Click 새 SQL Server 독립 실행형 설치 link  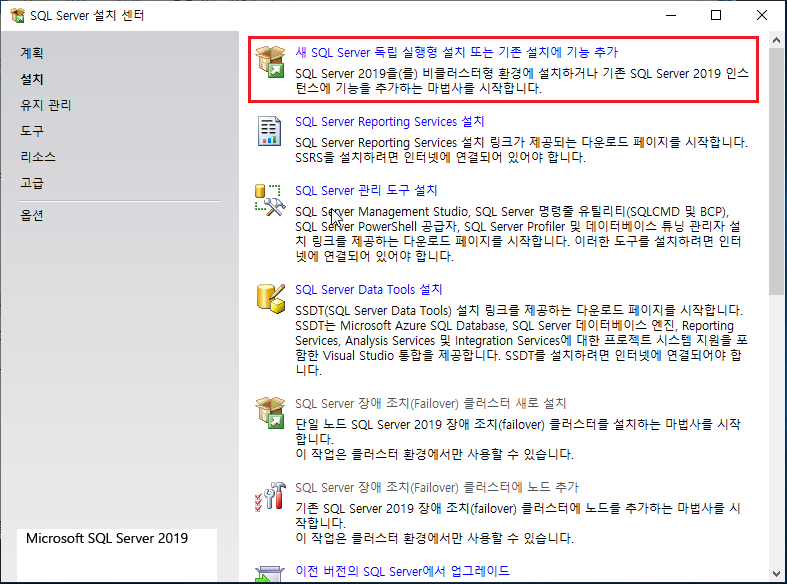456,52
